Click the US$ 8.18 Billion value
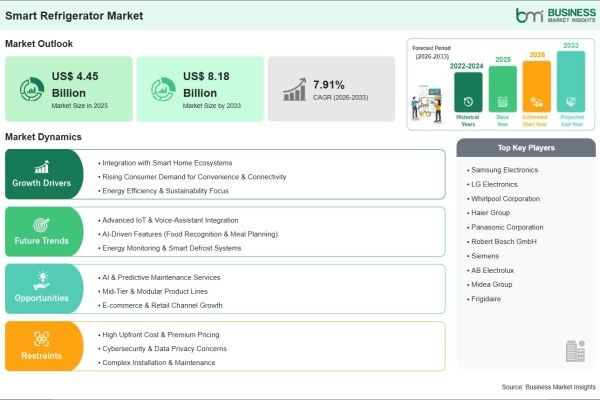 point(206,85)
